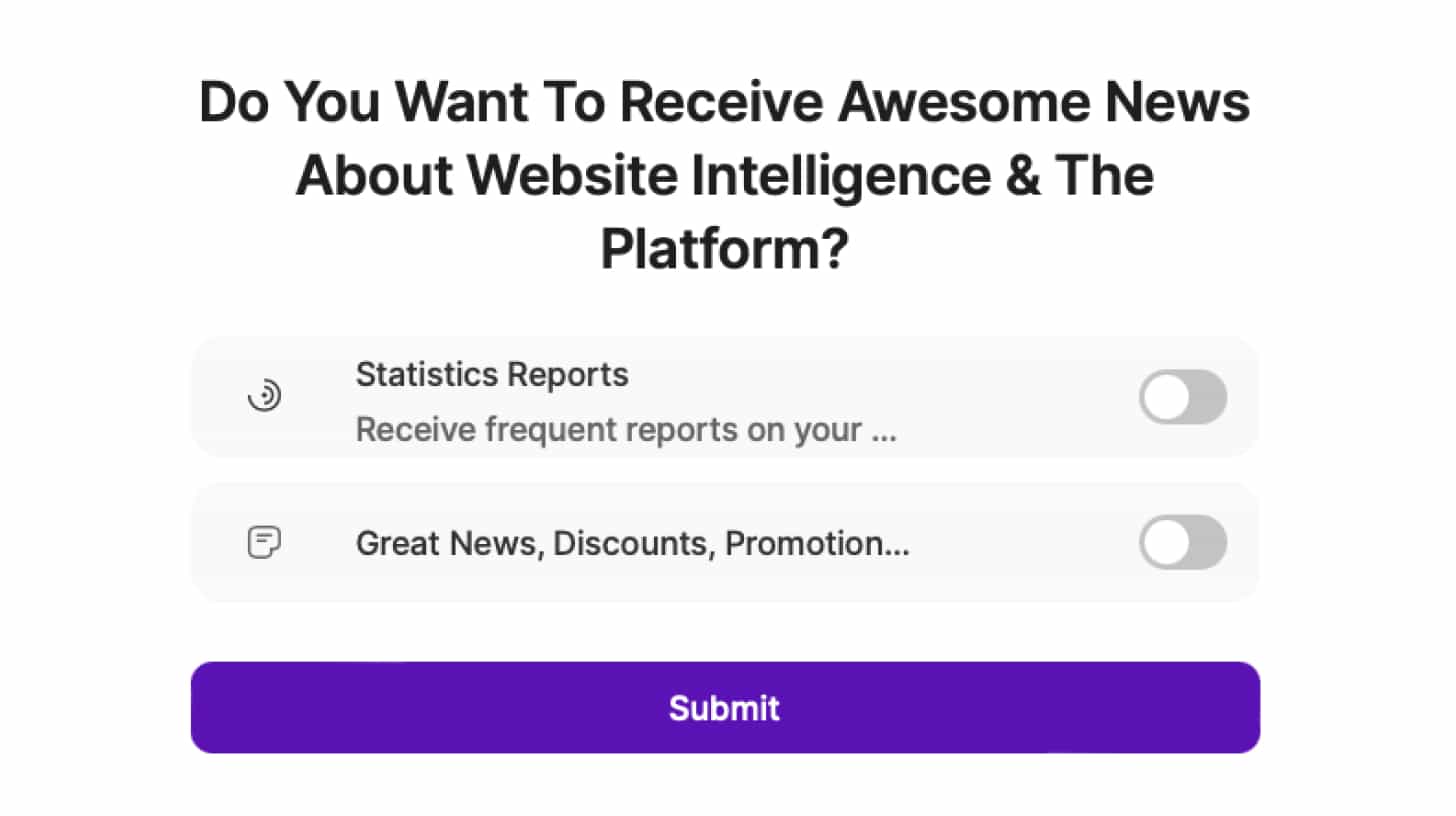This screenshot has width=1456, height=816.
Task: Enable the Statistics Reports toggle switch
Action: pos(1182,397)
